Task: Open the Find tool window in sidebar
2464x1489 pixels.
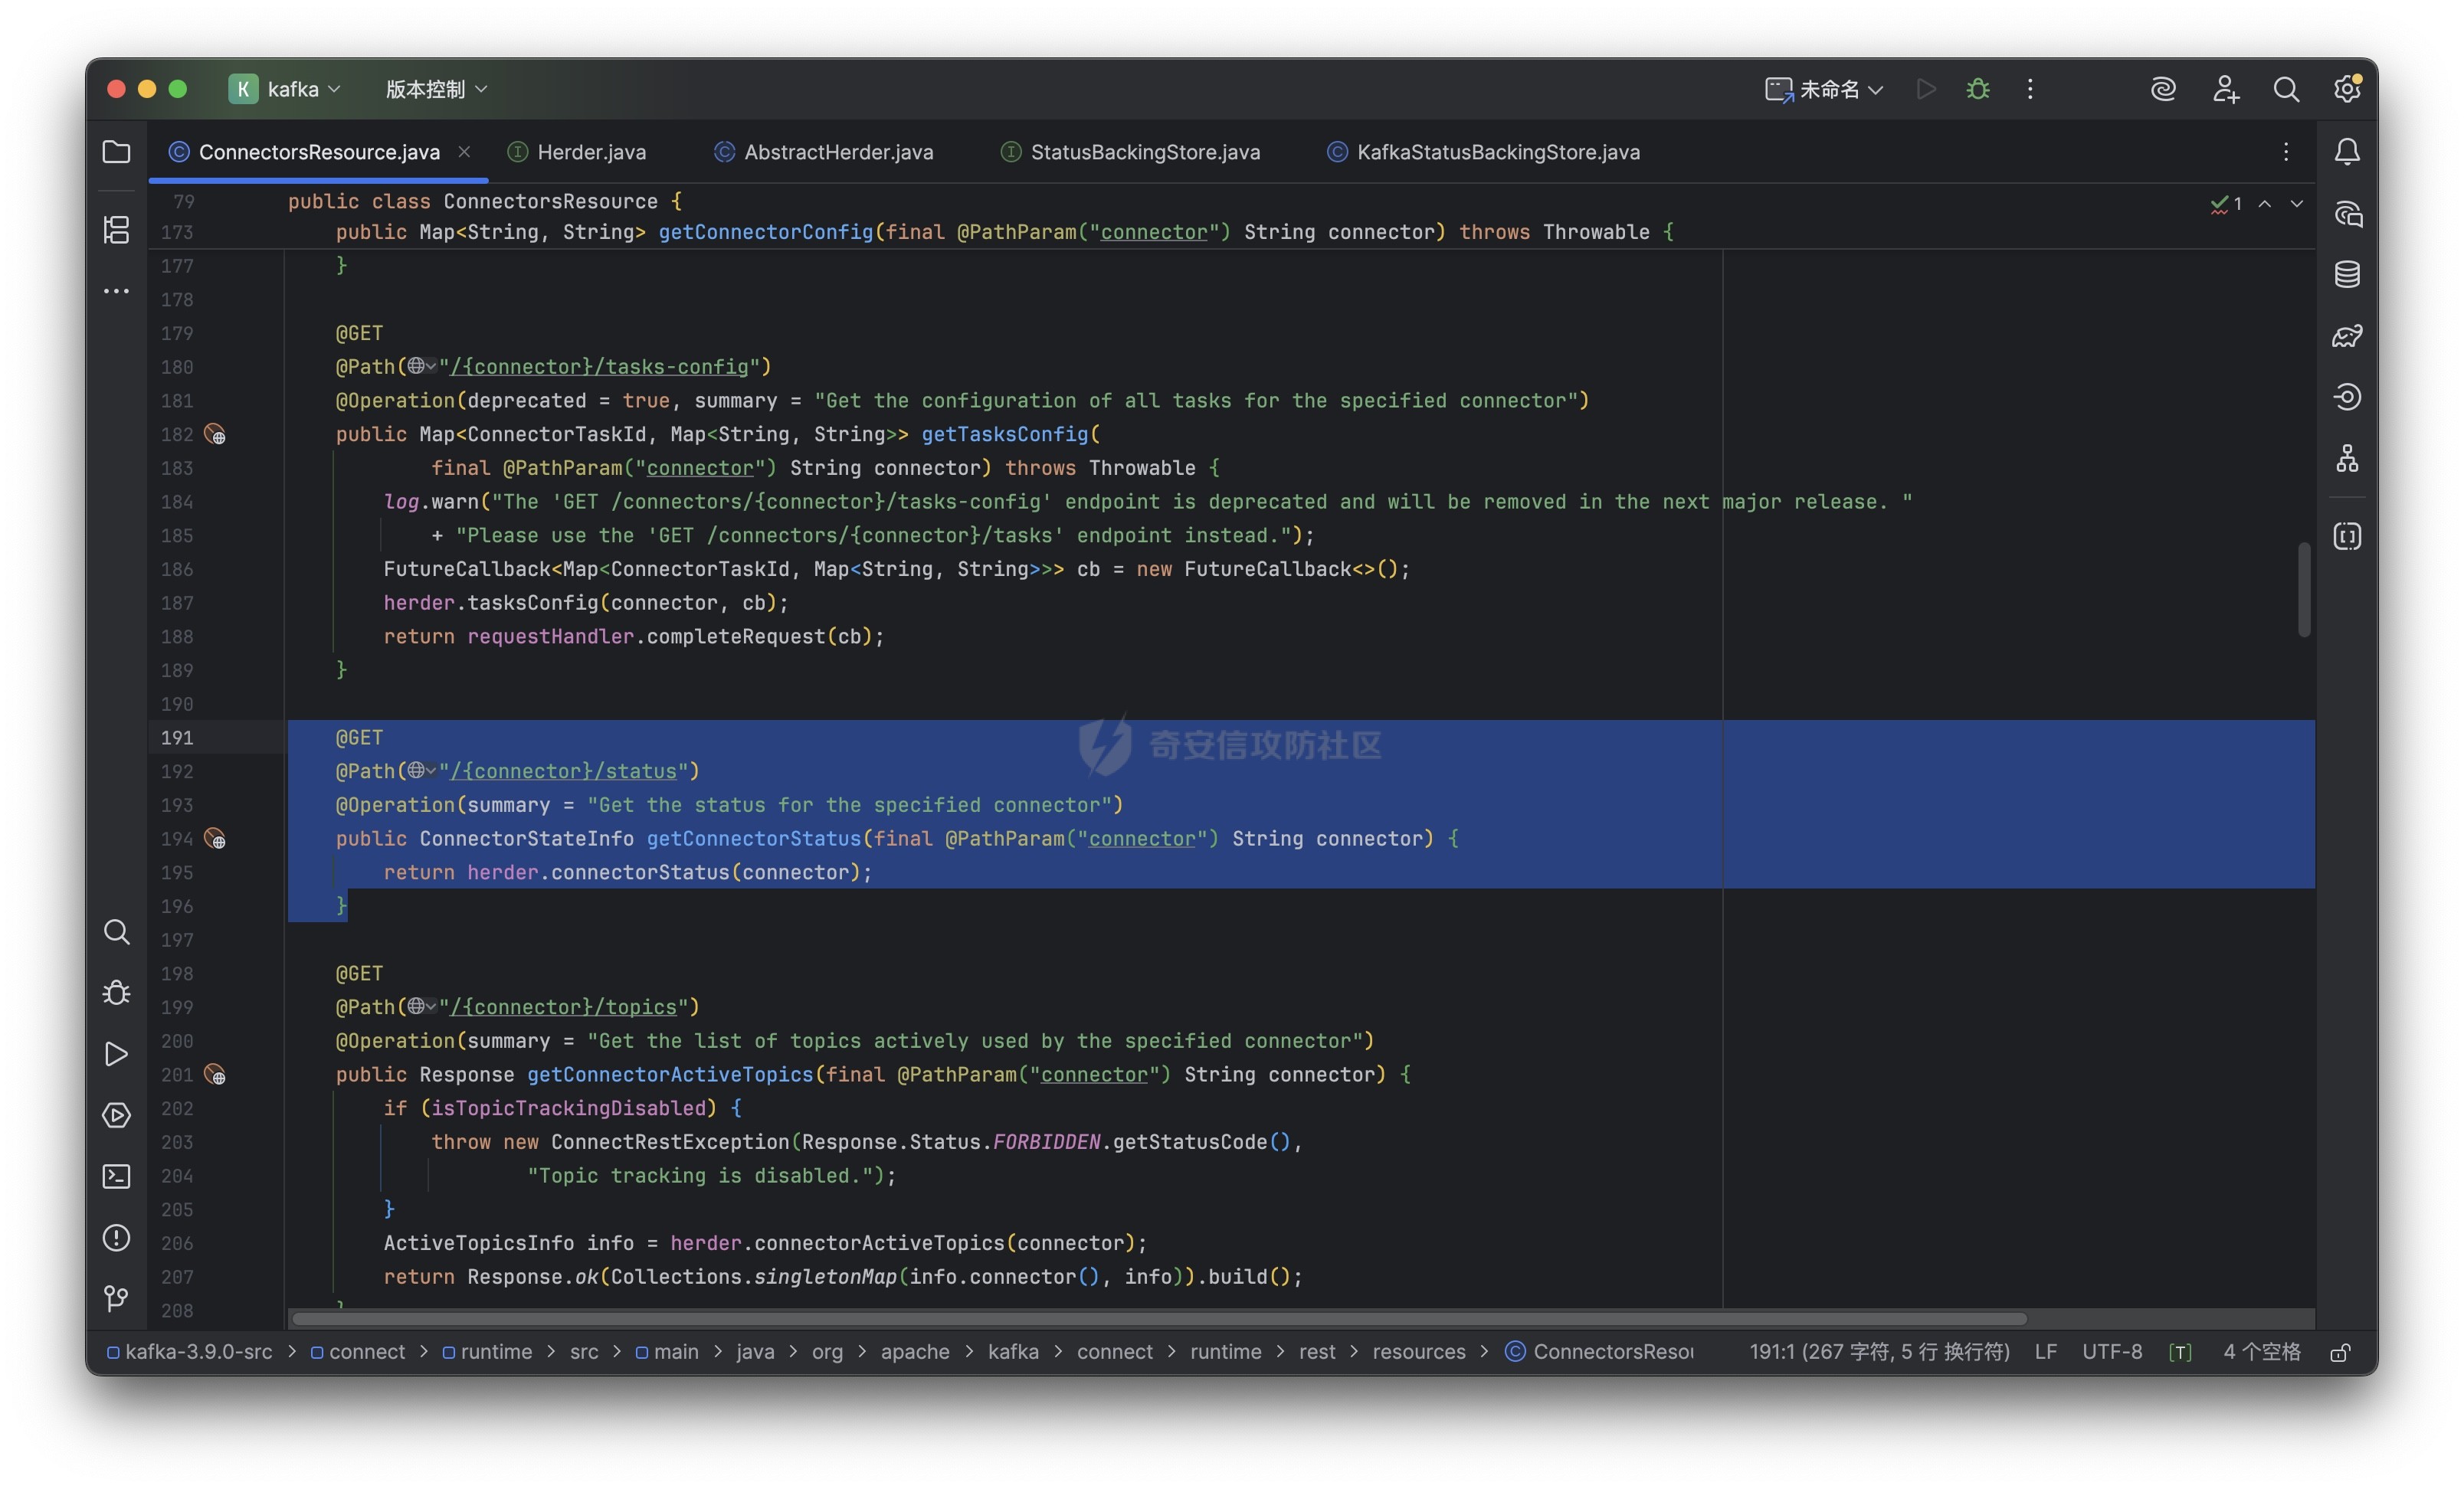Action: click(x=116, y=932)
